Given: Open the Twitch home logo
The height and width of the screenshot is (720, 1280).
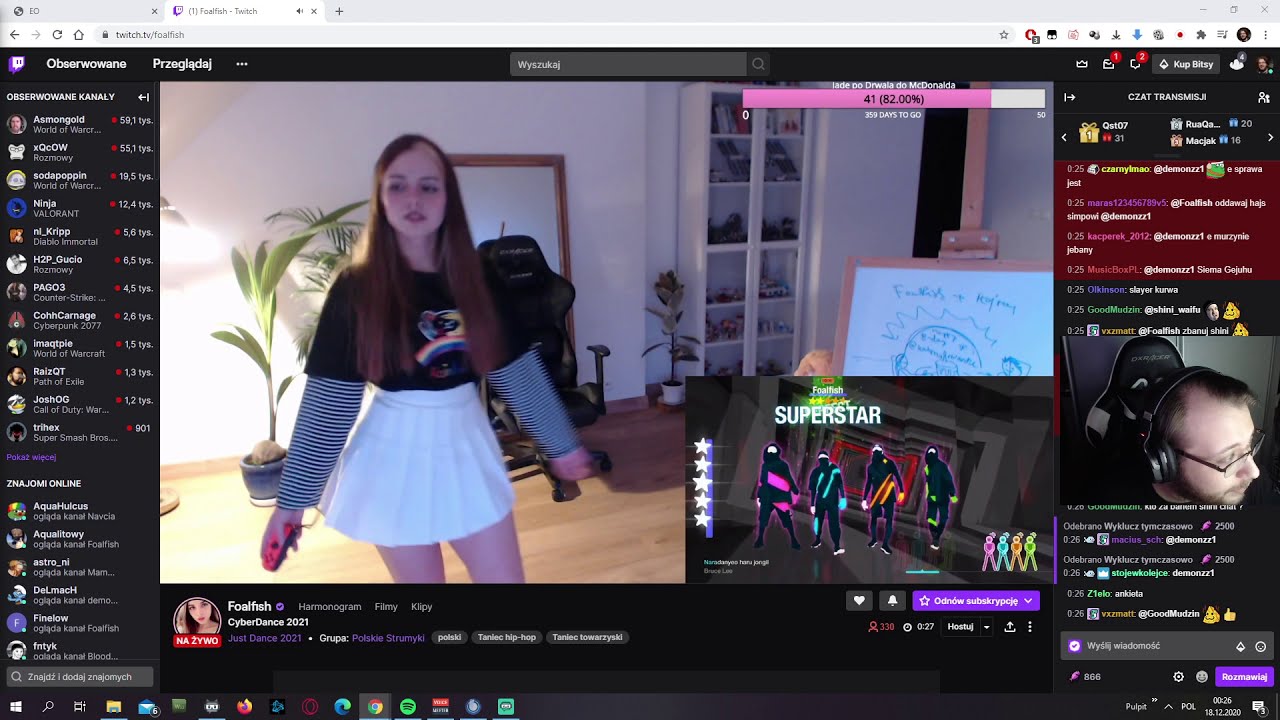Looking at the screenshot, I should (17, 64).
